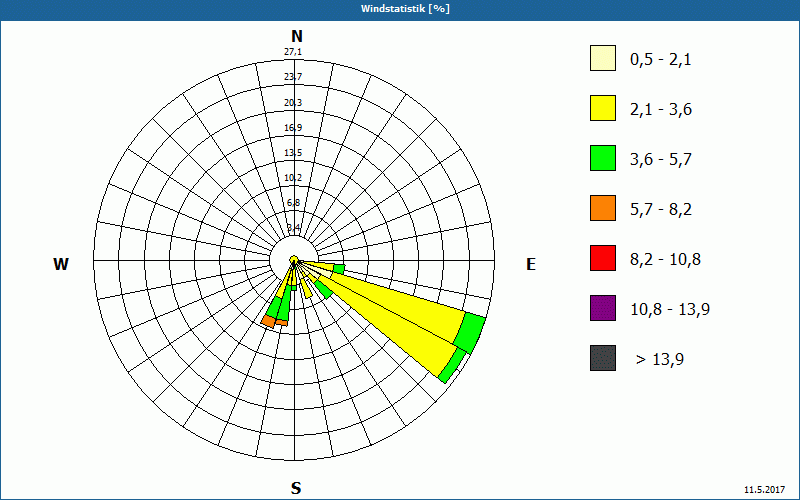Pick the purple 10,8 - 13,9 legend swatch

click(x=603, y=308)
